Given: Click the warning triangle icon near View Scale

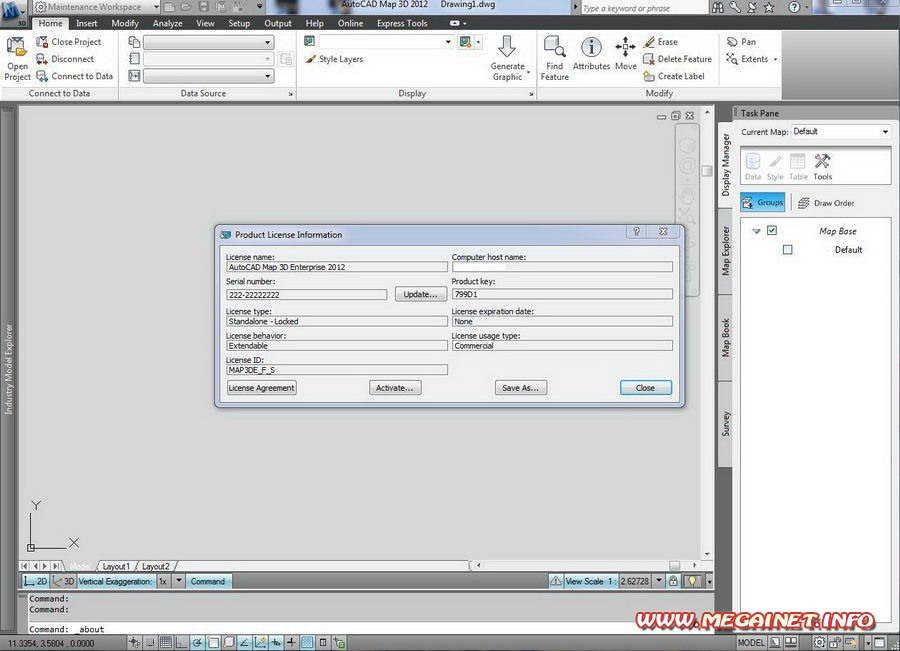Looking at the screenshot, I should 556,582.
